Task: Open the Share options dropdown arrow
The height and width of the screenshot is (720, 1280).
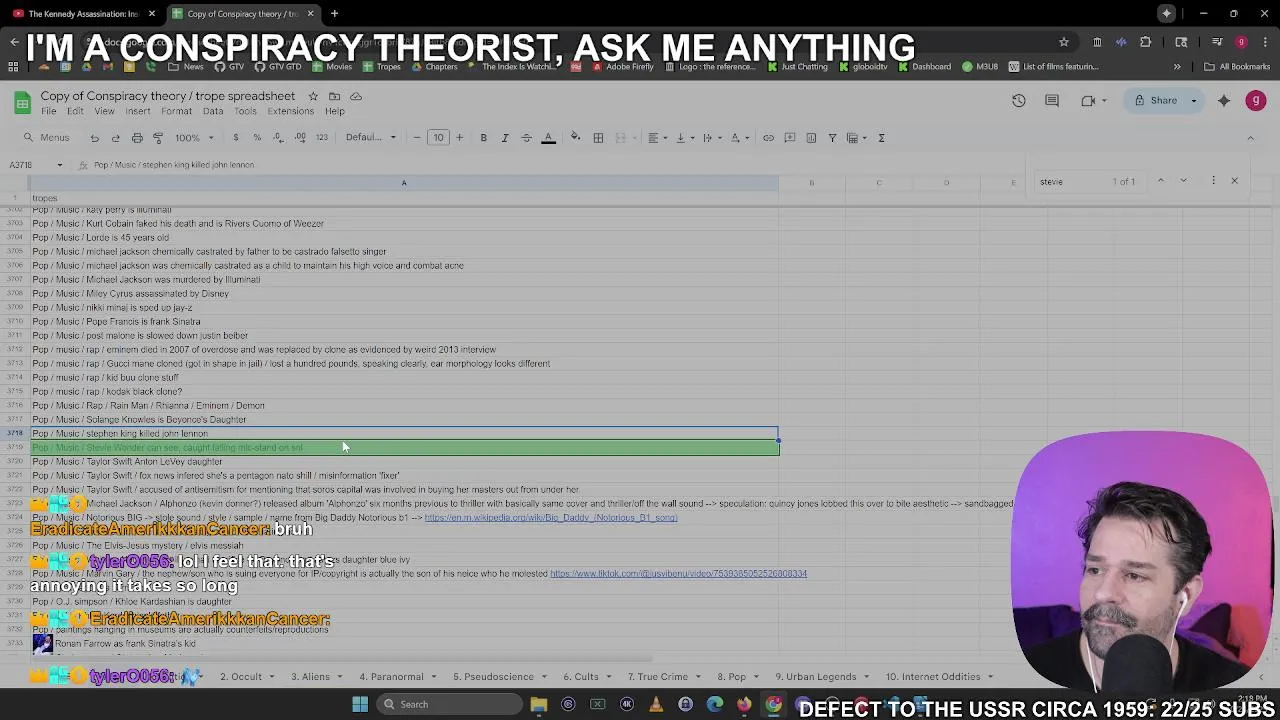Action: click(x=1194, y=100)
